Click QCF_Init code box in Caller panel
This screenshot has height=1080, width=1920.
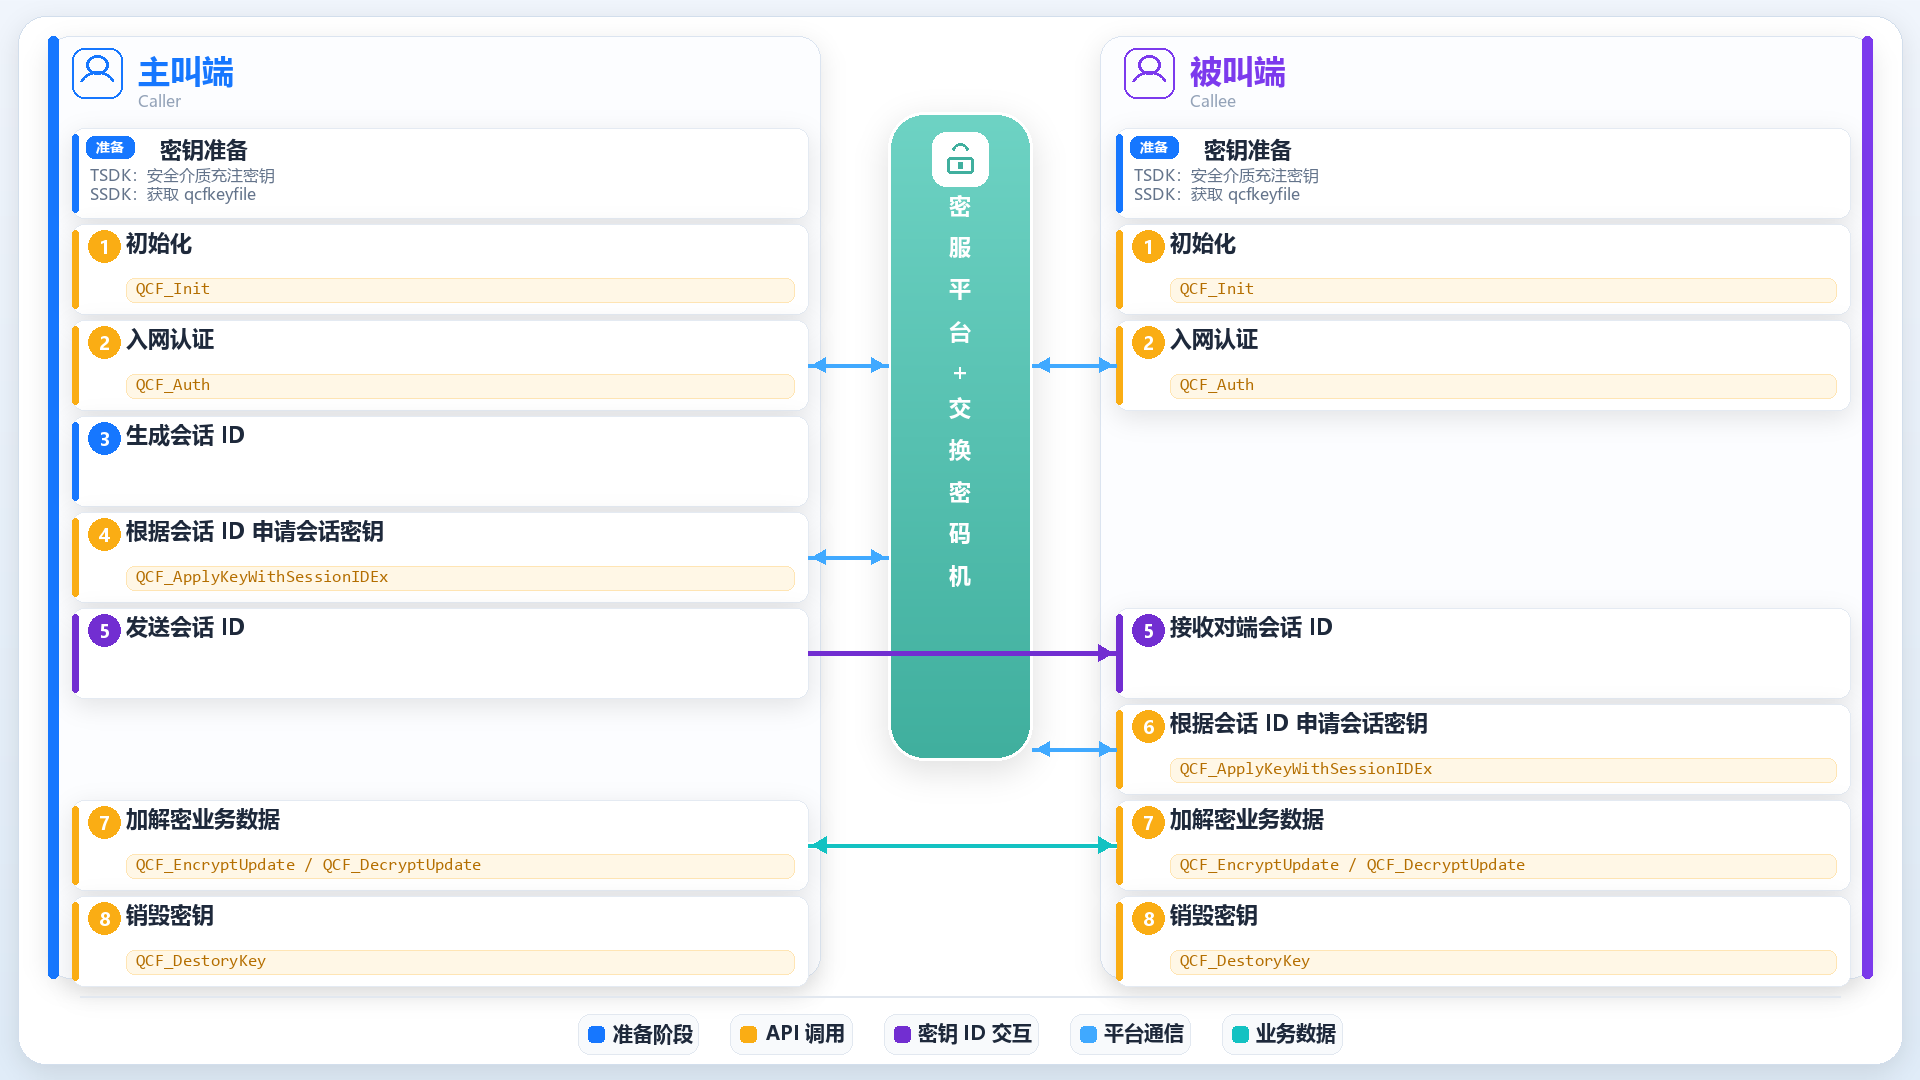(x=460, y=289)
